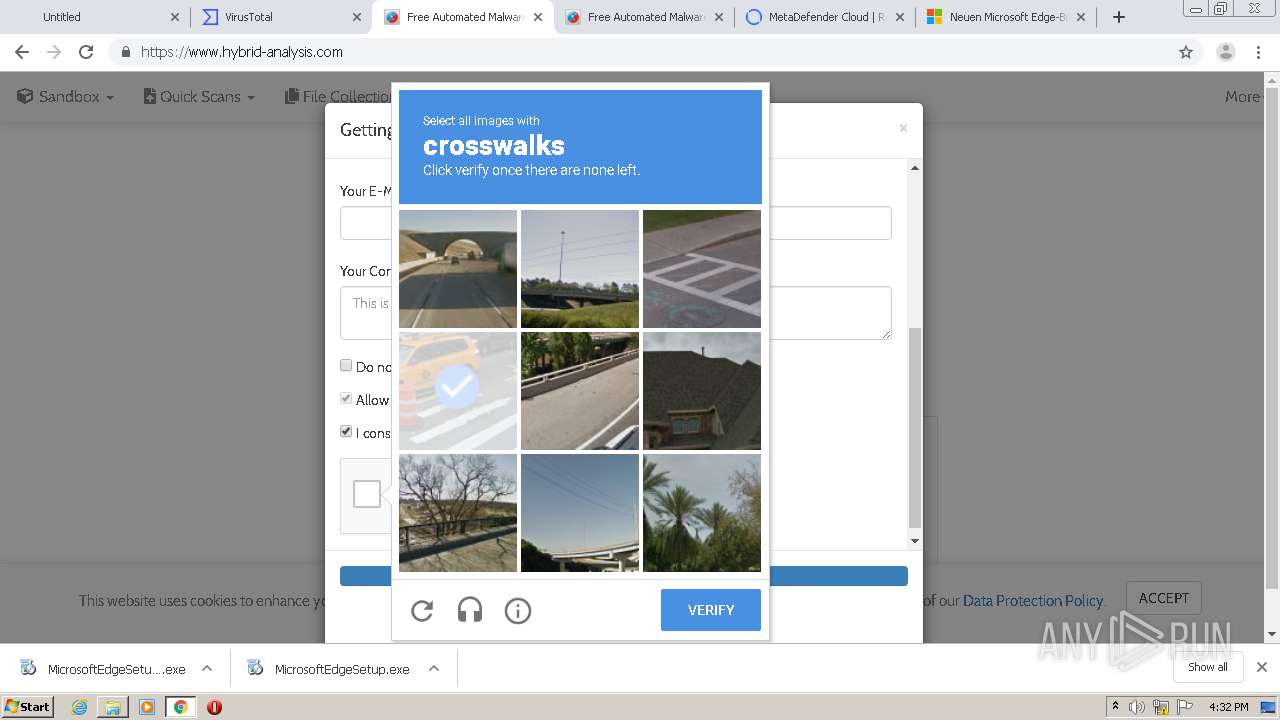Switch to the Untitled tab
The width and height of the screenshot is (1280, 720).
point(95,17)
